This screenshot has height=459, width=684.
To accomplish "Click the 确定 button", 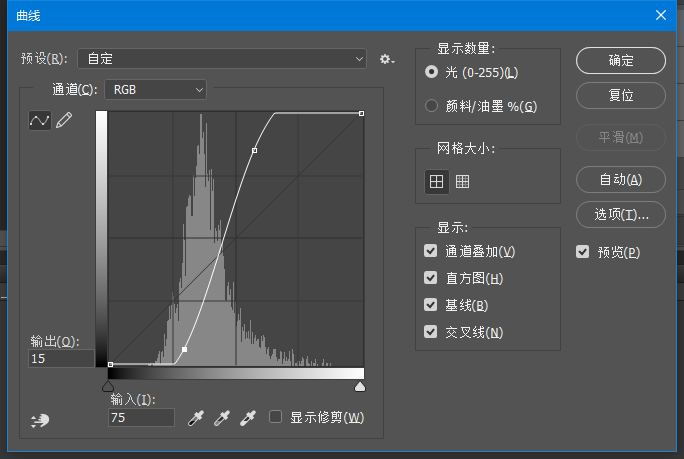I will (x=621, y=60).
